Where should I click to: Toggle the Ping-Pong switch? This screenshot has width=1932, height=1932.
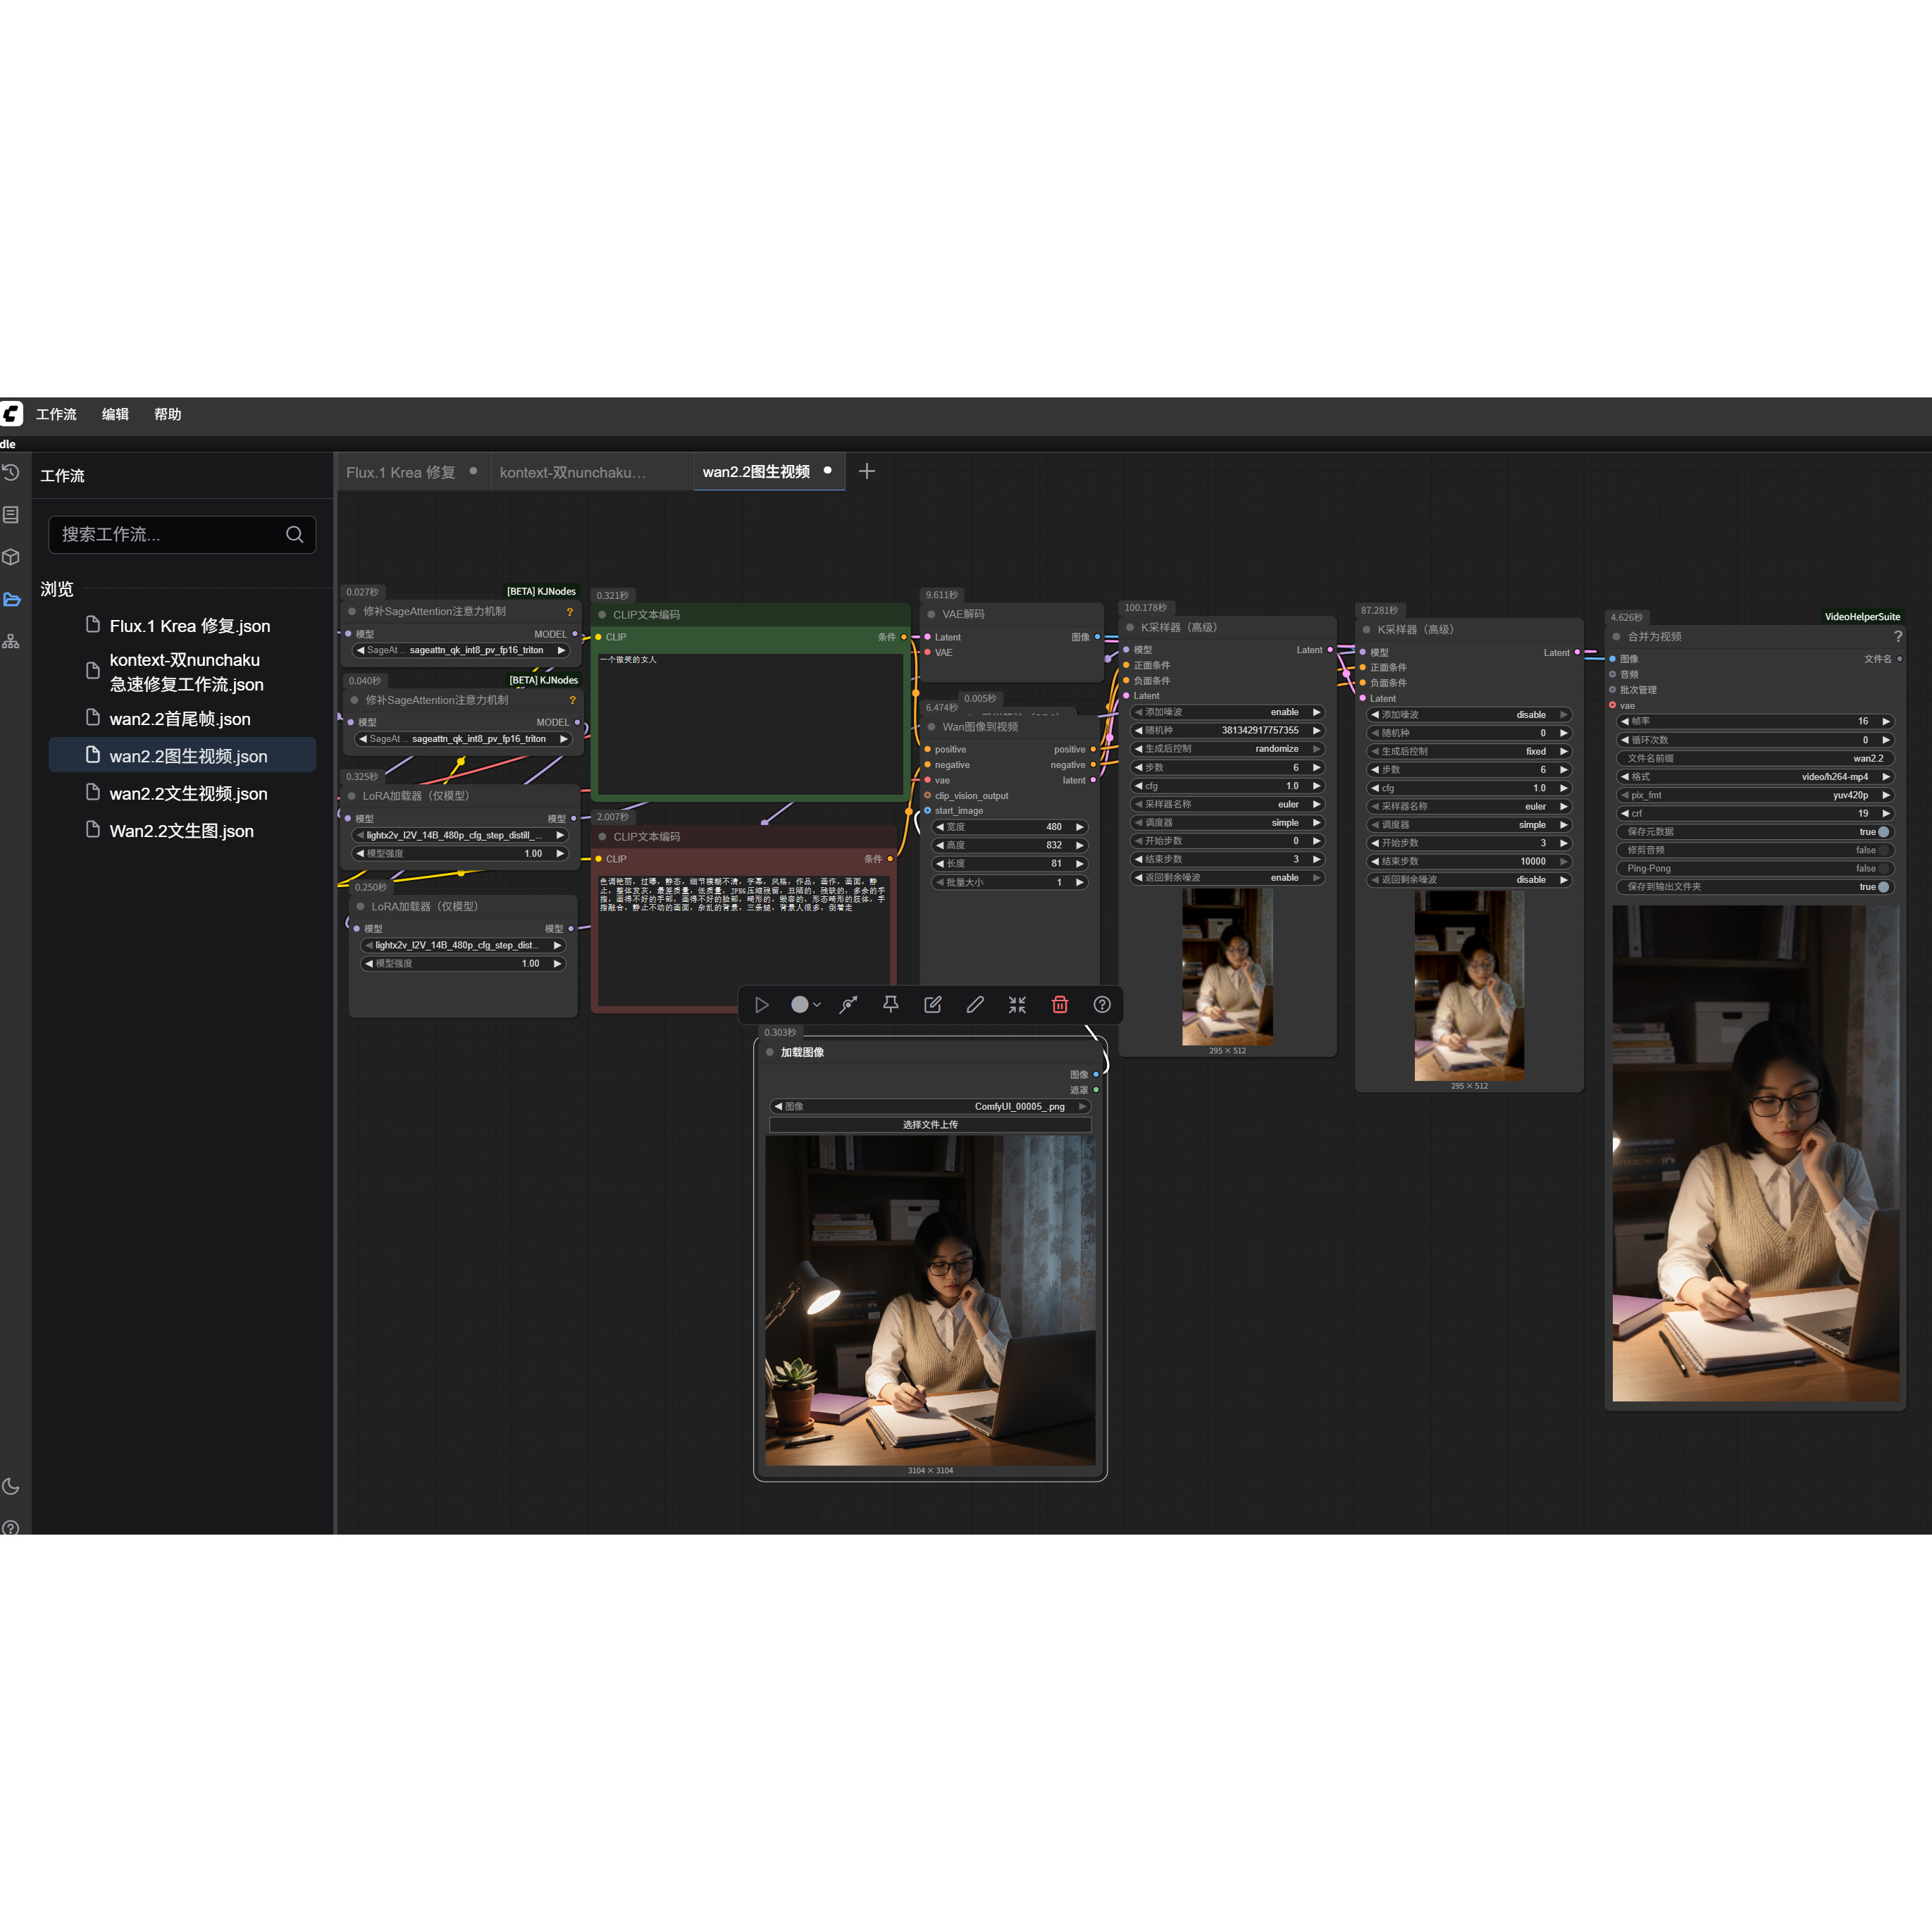(x=1883, y=868)
